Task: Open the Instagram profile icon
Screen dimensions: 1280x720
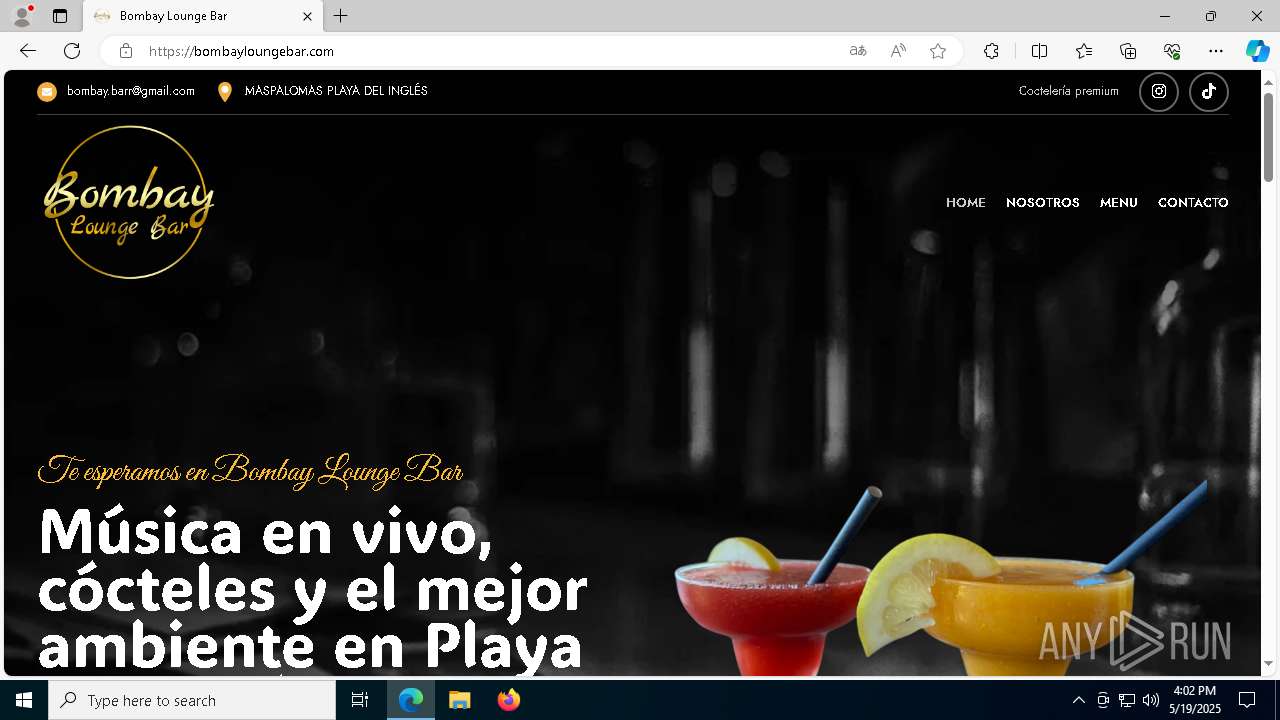Action: [1159, 92]
